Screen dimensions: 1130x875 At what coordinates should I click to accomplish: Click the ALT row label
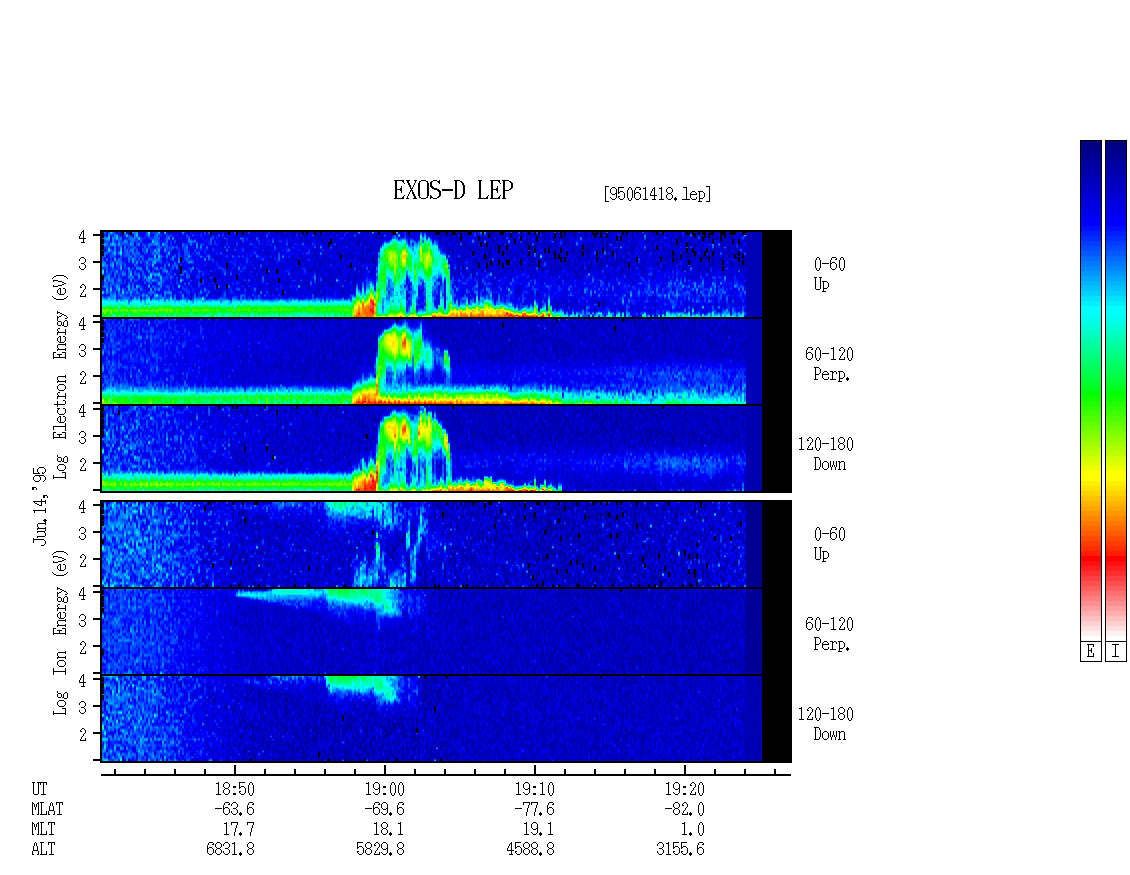pyautogui.click(x=43, y=849)
